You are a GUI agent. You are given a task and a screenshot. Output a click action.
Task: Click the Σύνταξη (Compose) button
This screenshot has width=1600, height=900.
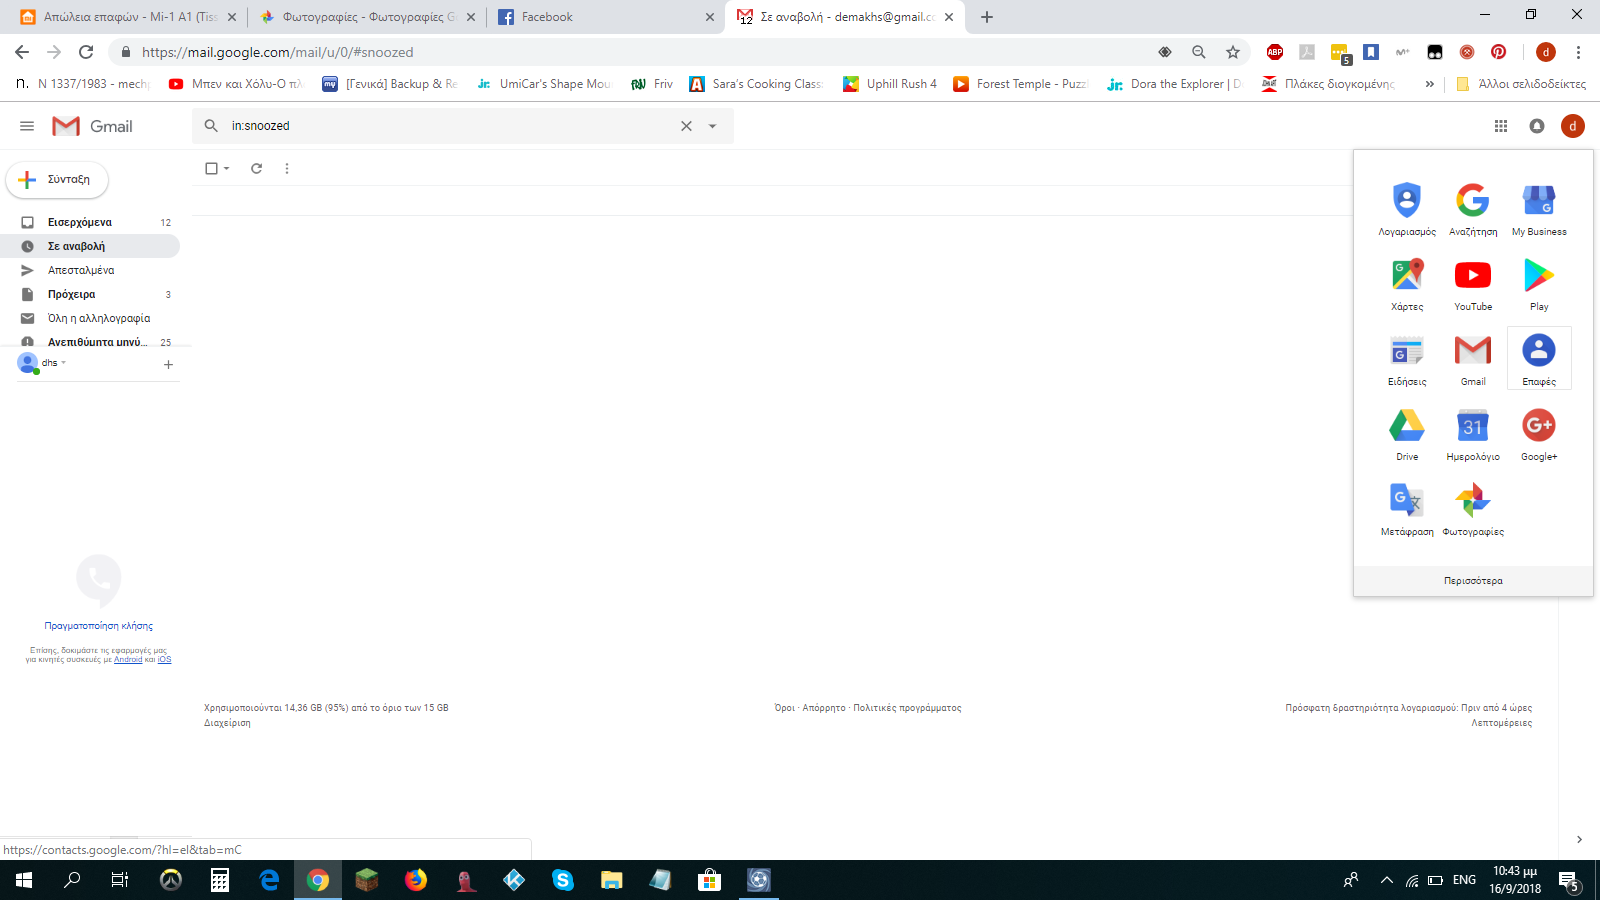(x=57, y=180)
